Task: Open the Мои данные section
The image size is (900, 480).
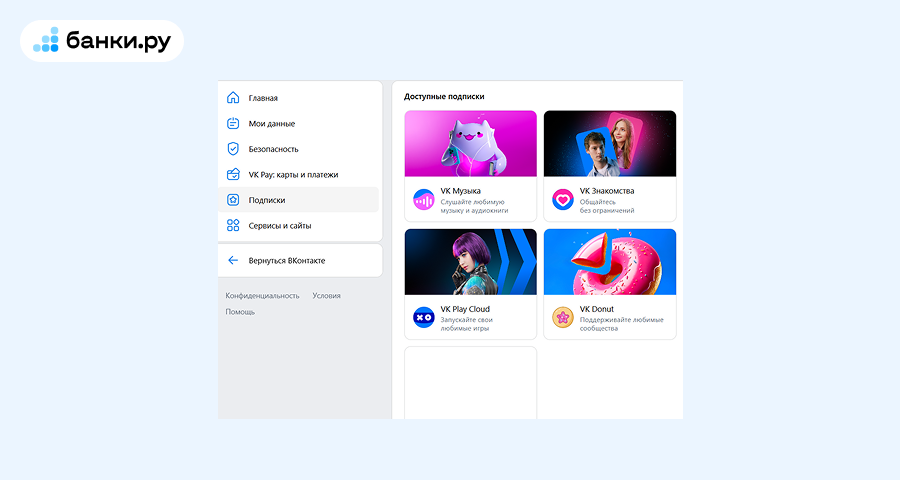Action: coord(298,123)
